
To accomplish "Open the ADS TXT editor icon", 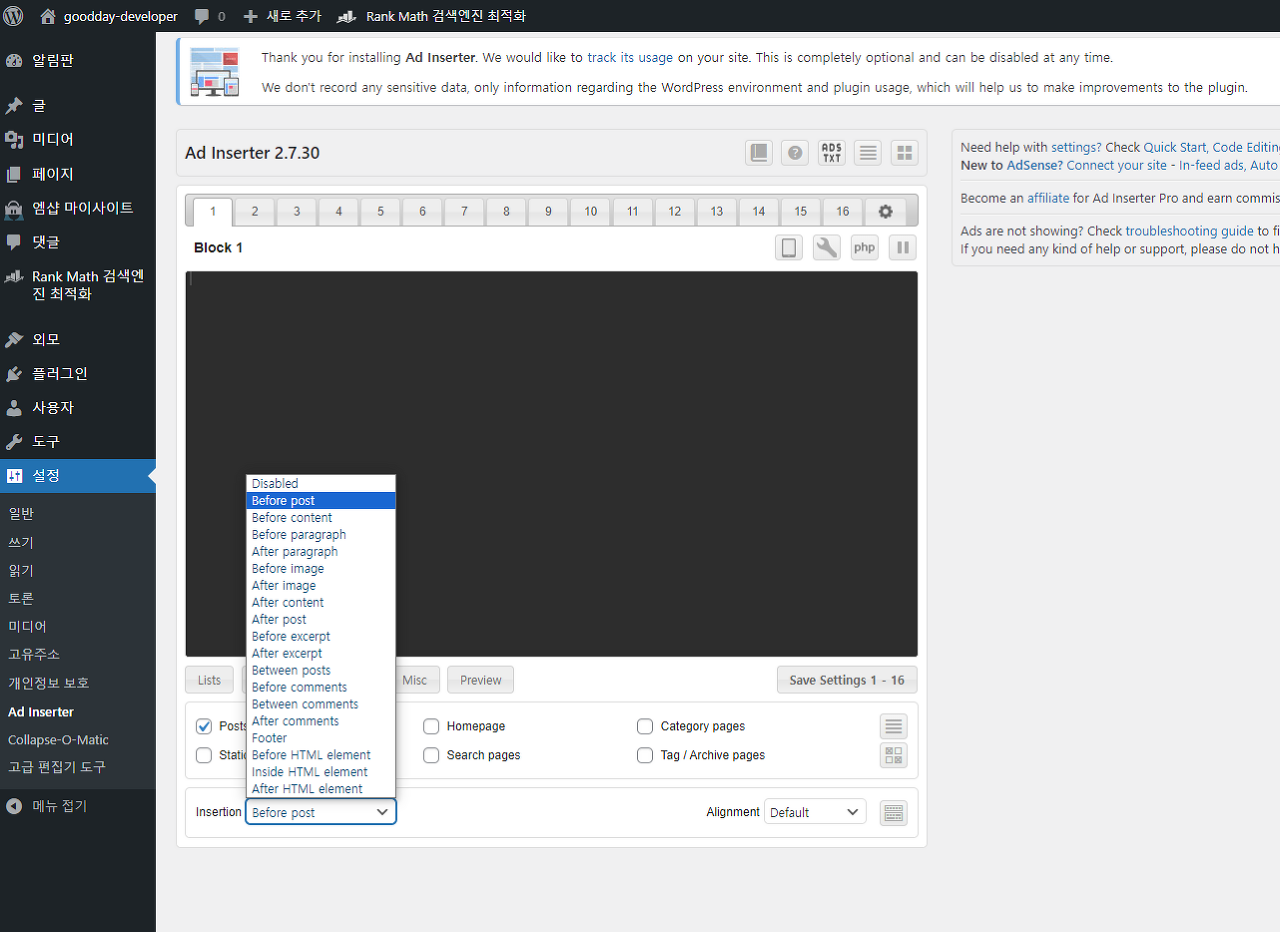I will click(x=831, y=153).
